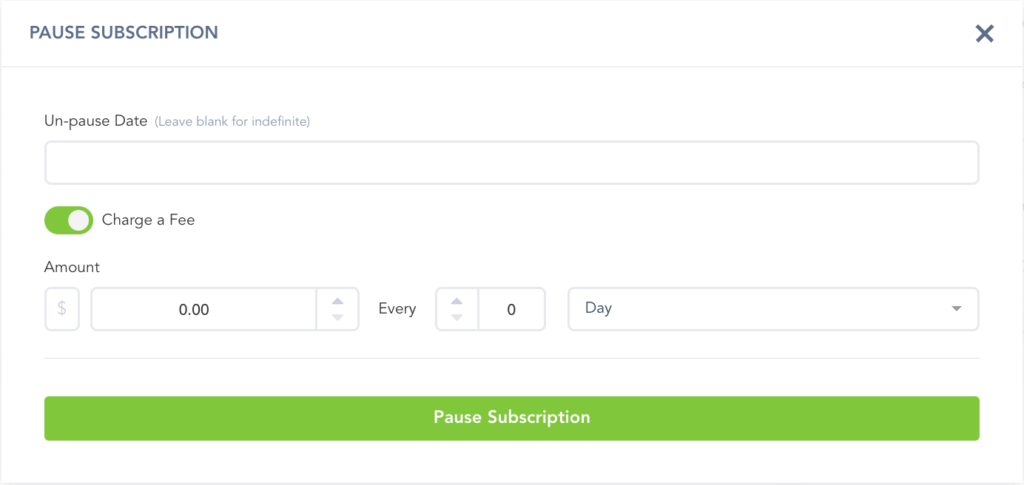The image size is (1024, 485).
Task: Toggle the Charge a Fee switch off
Action: click(x=68, y=220)
